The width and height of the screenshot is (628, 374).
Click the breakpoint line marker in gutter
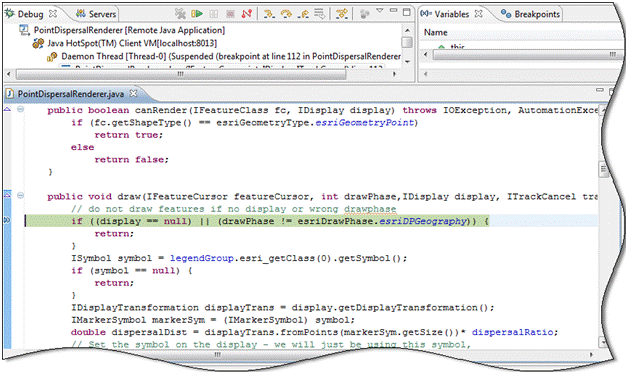[7, 220]
